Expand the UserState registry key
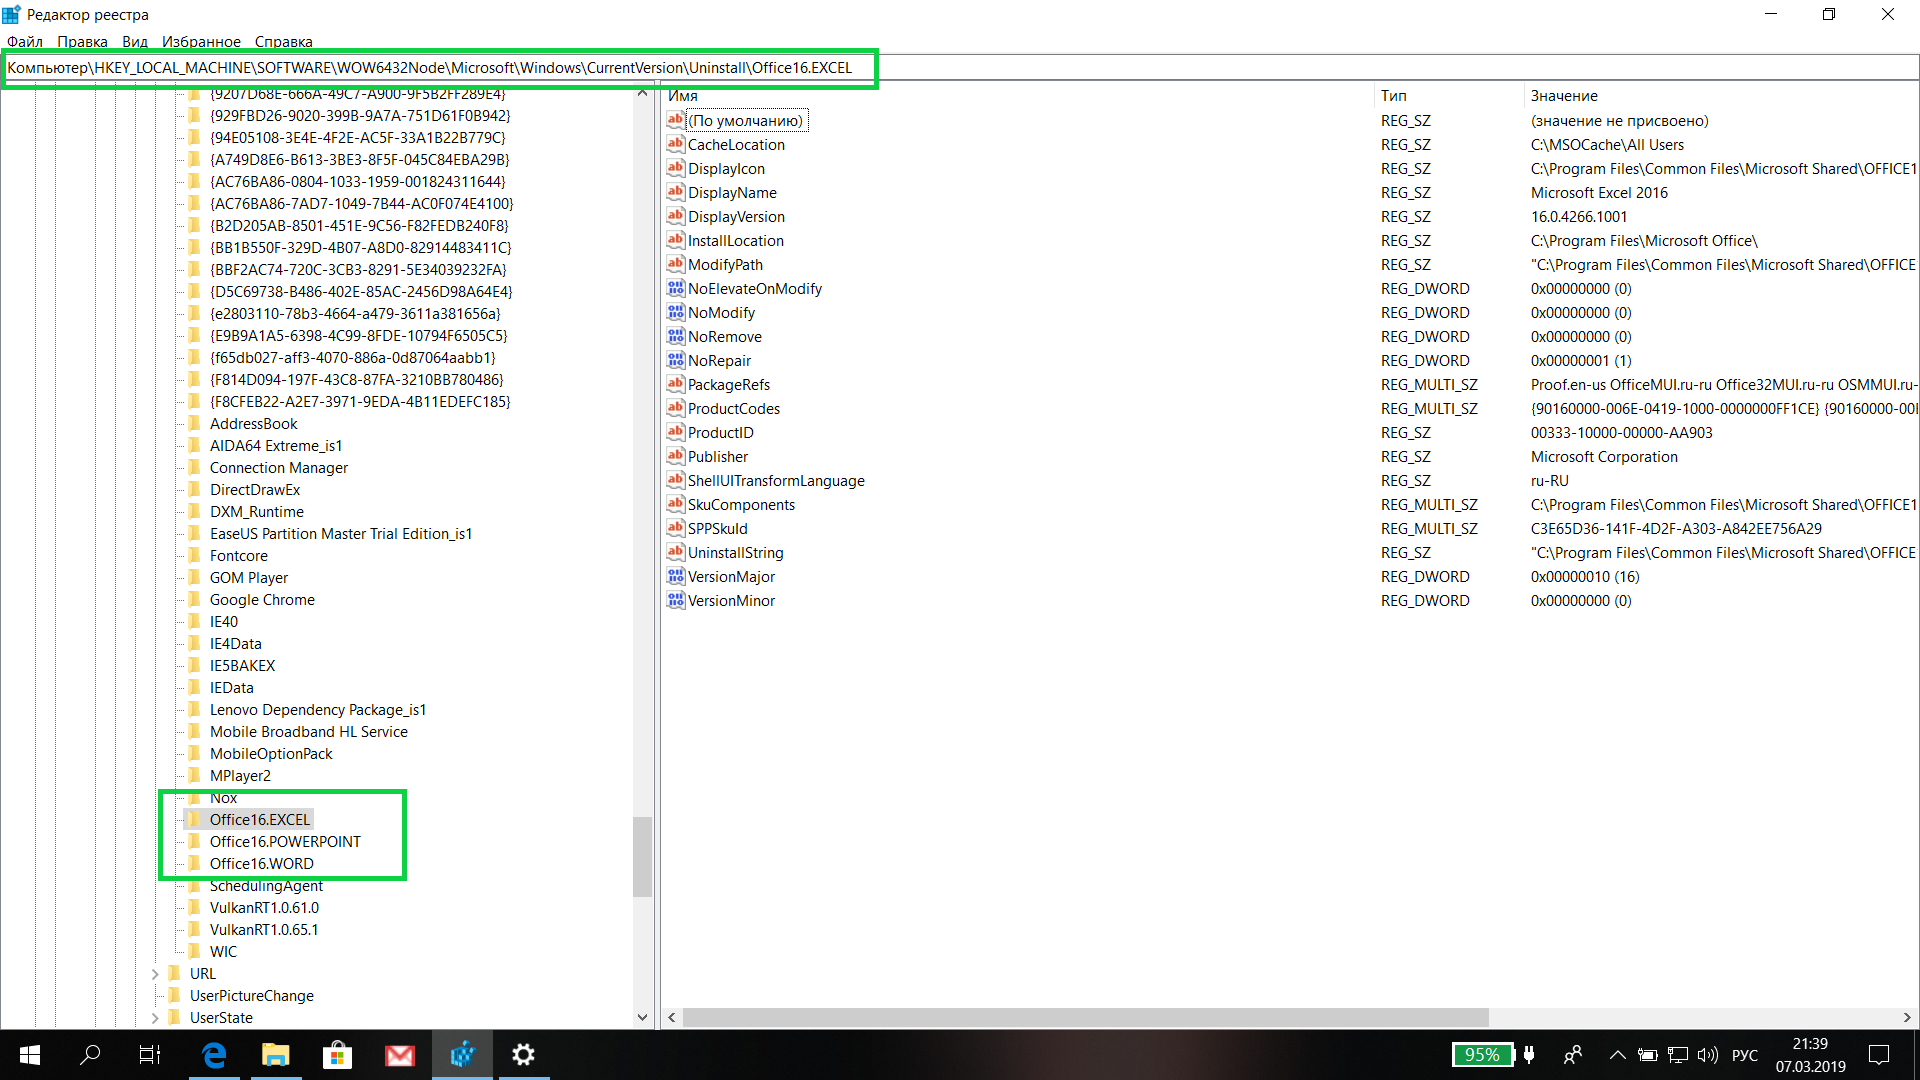 click(155, 1018)
